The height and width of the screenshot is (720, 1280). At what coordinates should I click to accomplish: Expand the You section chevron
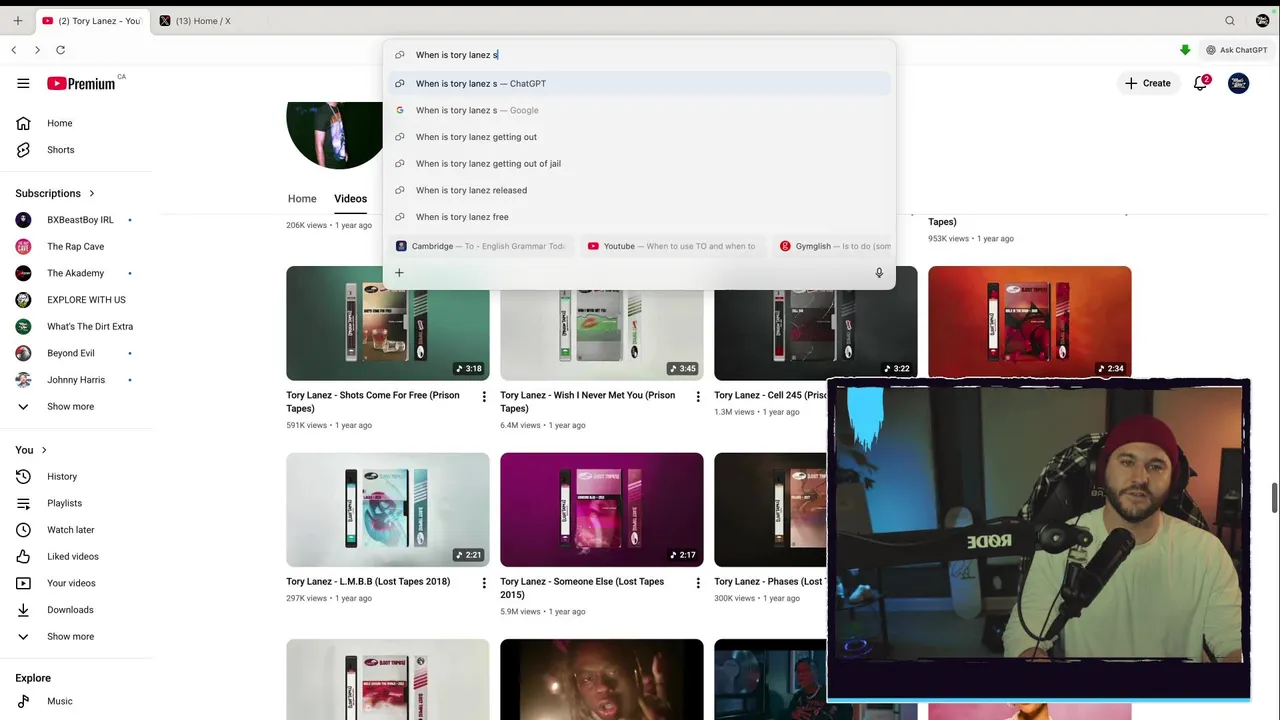[x=44, y=450]
